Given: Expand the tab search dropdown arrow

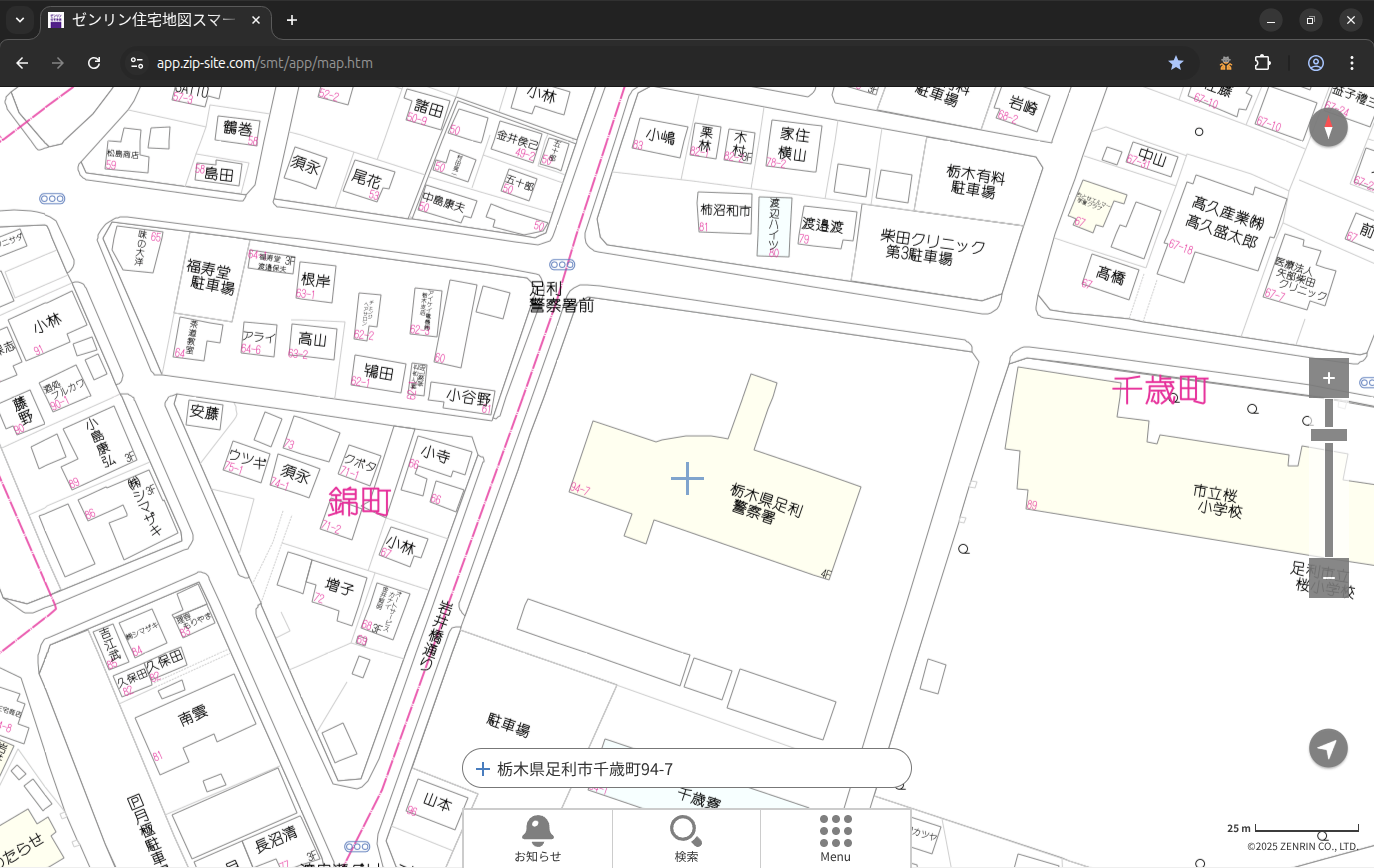Looking at the screenshot, I should coord(19,20).
